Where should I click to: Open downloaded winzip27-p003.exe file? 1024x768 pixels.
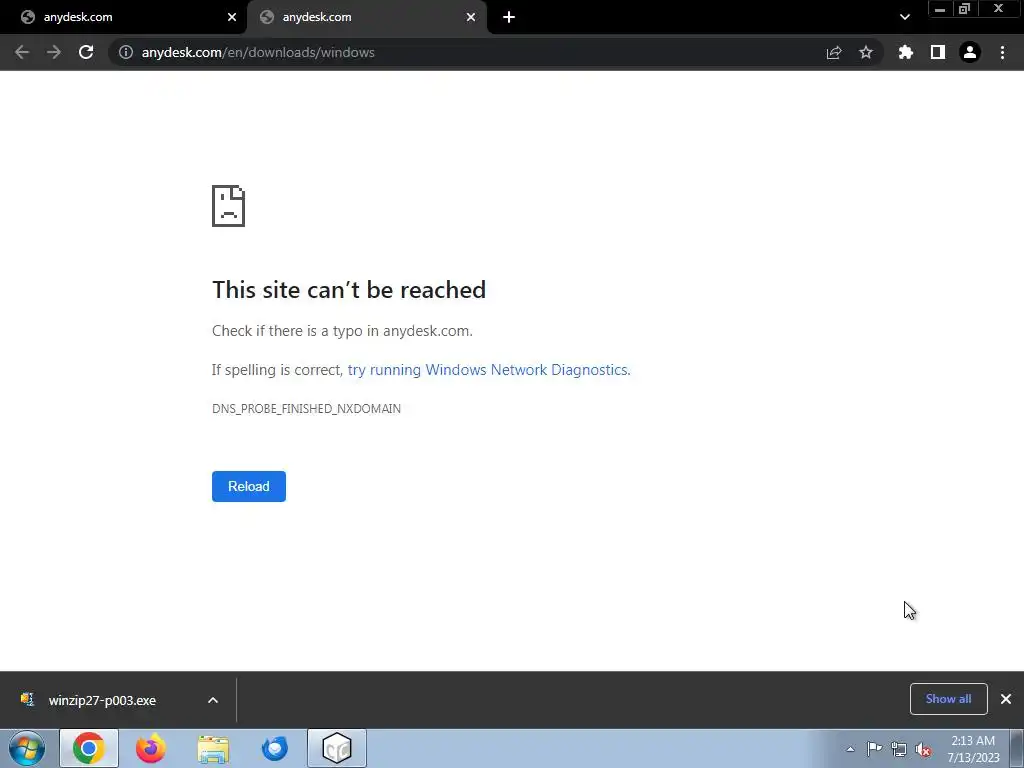102,700
